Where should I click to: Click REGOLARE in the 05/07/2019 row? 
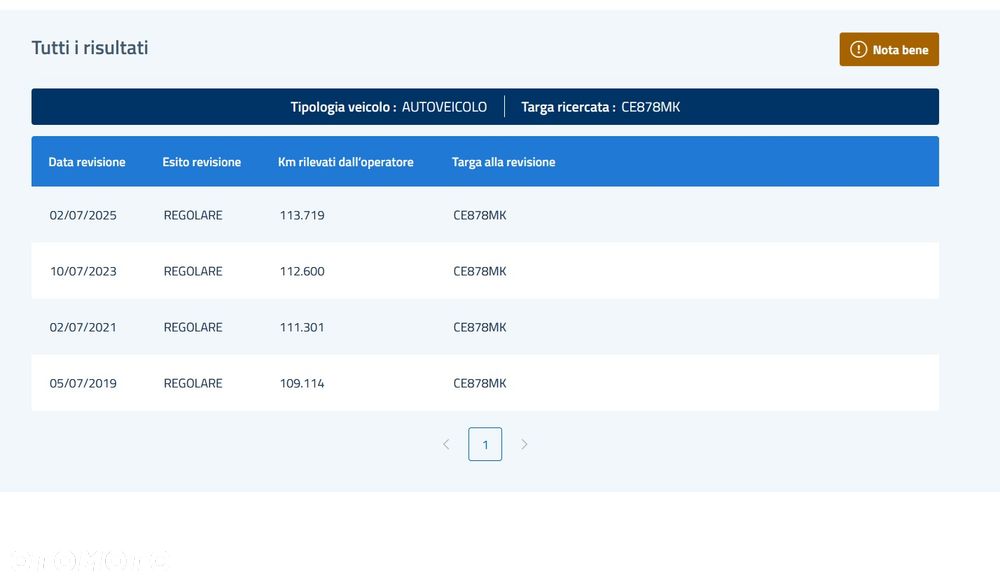[193, 383]
